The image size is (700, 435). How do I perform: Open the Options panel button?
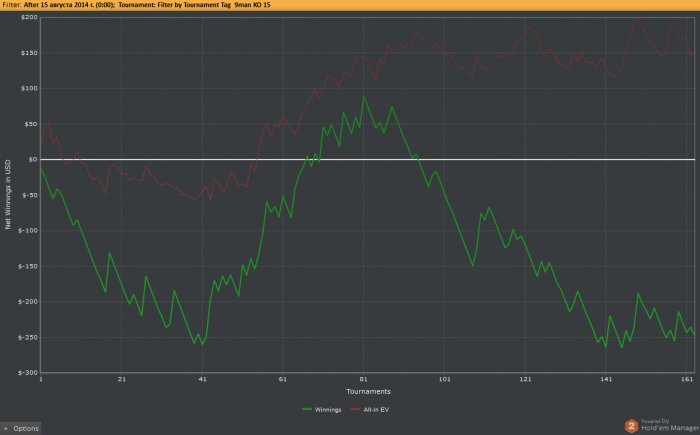[21, 428]
